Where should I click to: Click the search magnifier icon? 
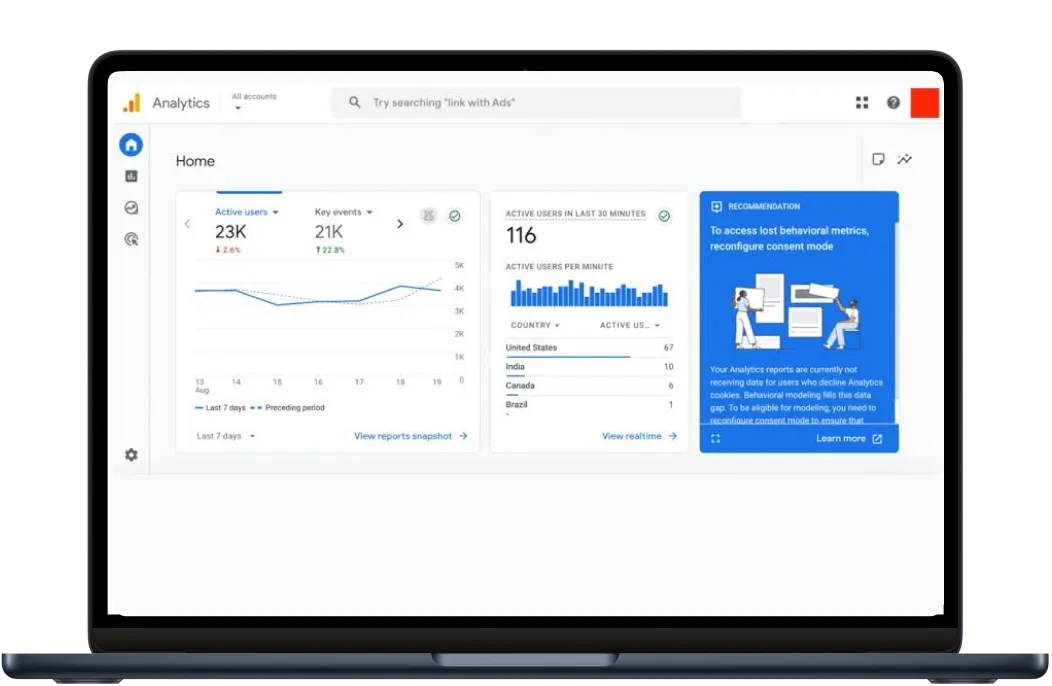click(x=354, y=102)
